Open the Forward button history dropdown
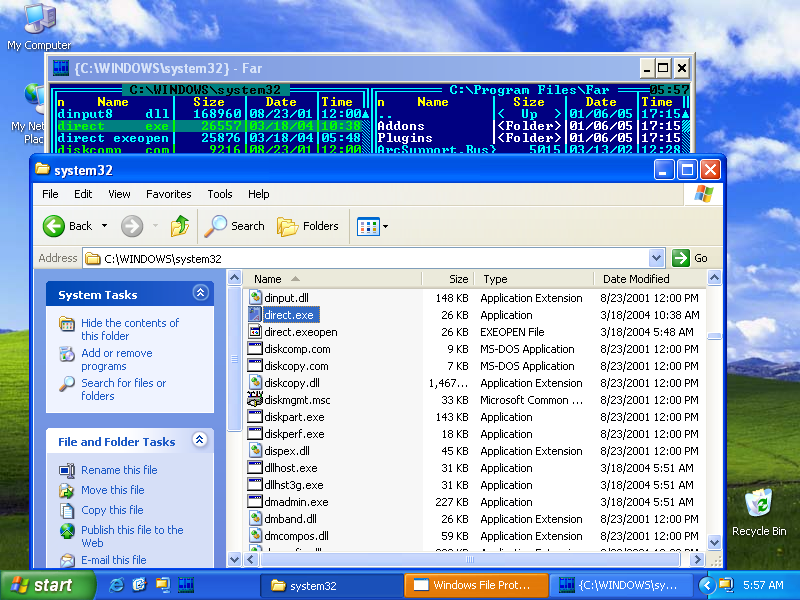This screenshot has width=800, height=600. (155, 226)
